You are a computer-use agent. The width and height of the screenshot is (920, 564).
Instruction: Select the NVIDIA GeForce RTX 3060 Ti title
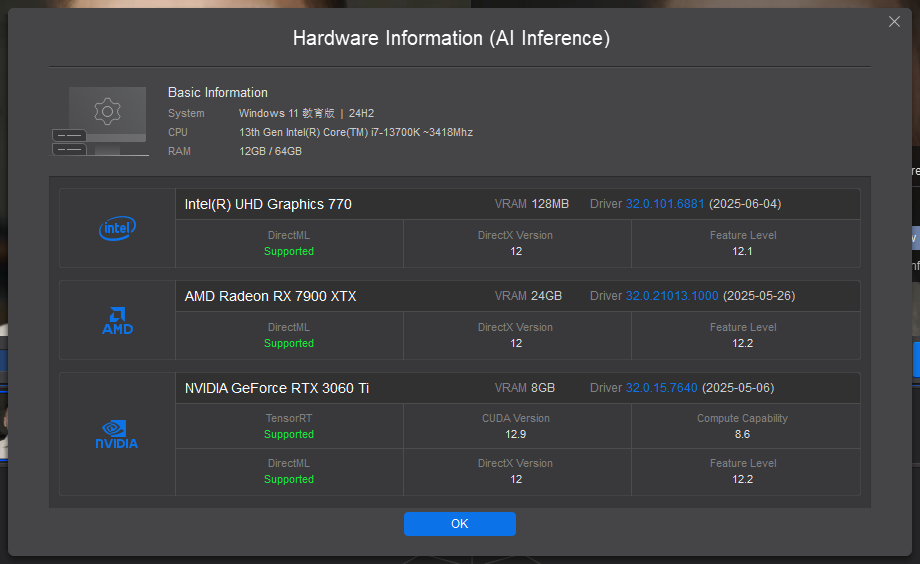[277, 389]
